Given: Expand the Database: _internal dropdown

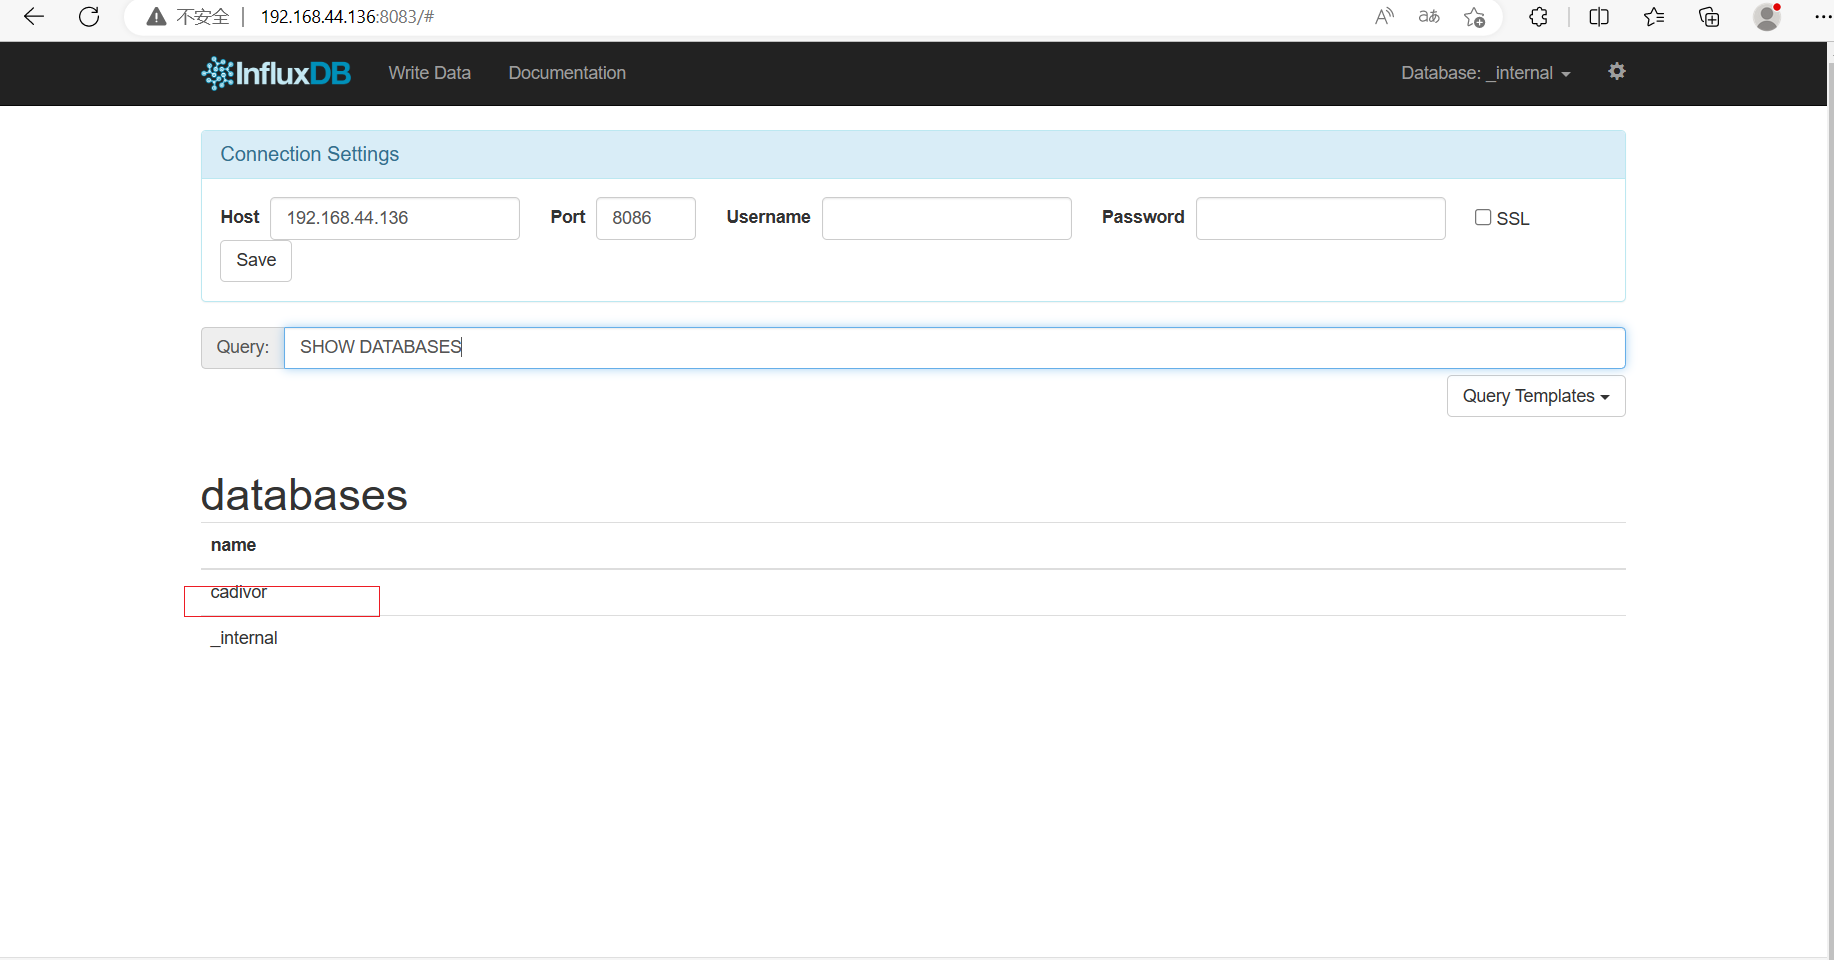Looking at the screenshot, I should pyautogui.click(x=1486, y=73).
